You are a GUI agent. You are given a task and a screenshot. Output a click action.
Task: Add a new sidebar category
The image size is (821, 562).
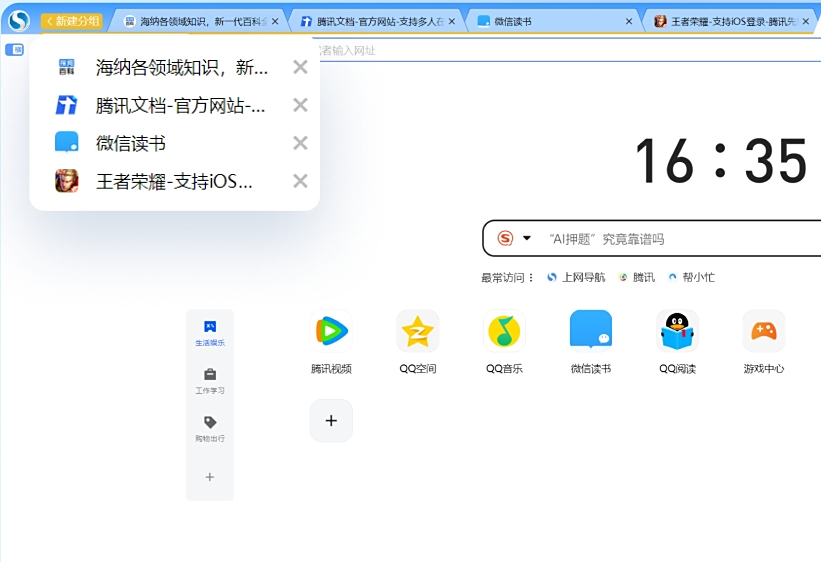click(210, 477)
